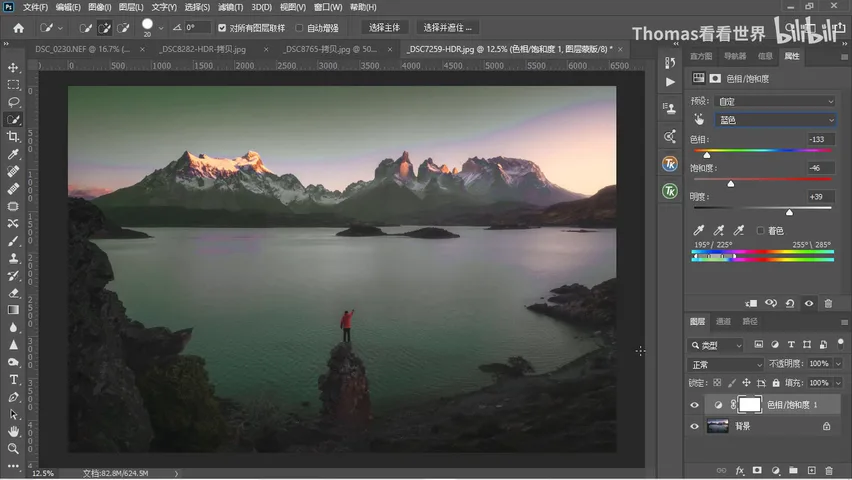Select the Eraser tool
This screenshot has height=480, width=852.
14,293
